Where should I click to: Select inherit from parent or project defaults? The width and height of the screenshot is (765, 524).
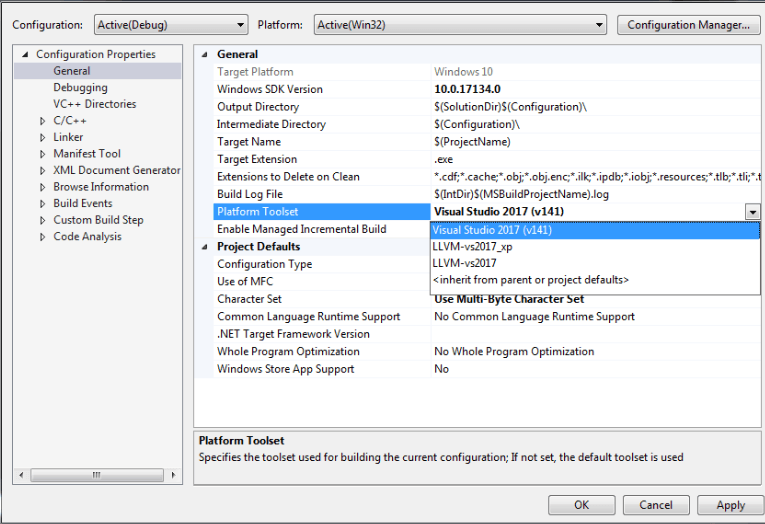(530, 280)
